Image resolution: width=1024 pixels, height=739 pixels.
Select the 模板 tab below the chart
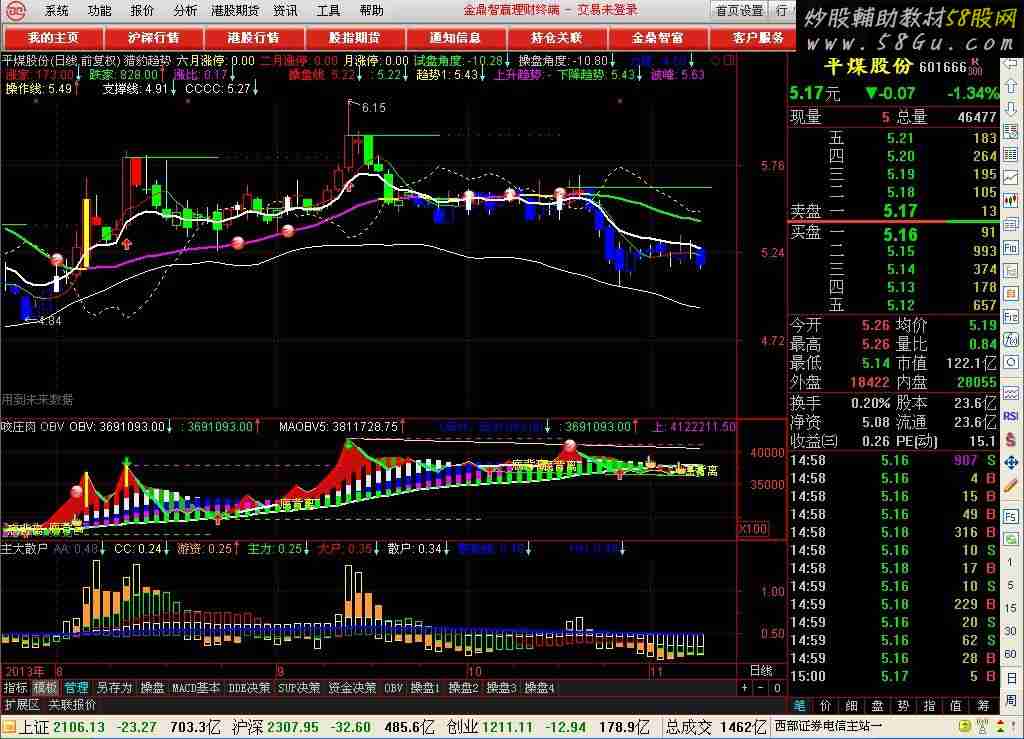[45, 687]
